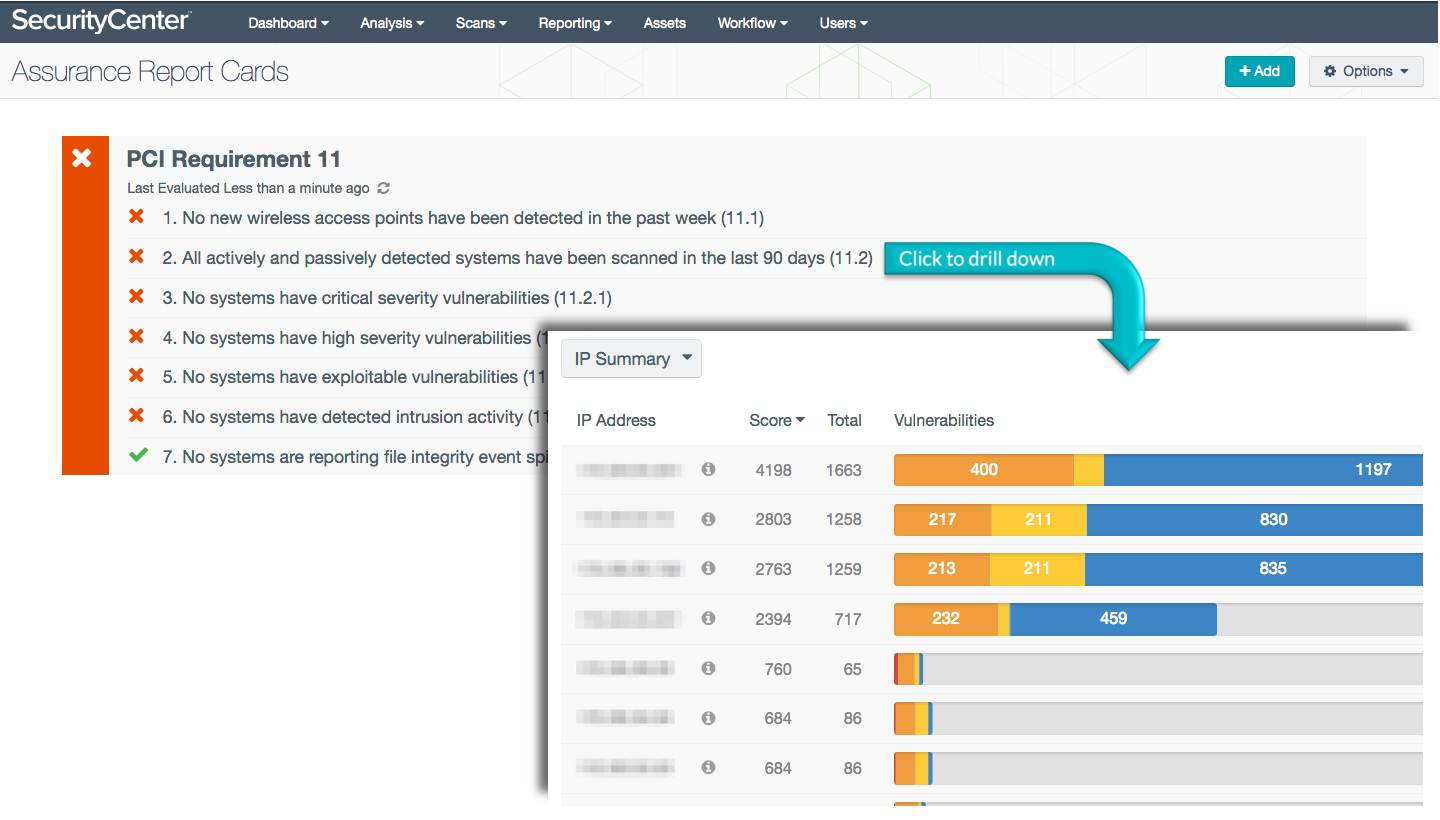Open the Users menu
1440x820 pixels.
coord(843,23)
